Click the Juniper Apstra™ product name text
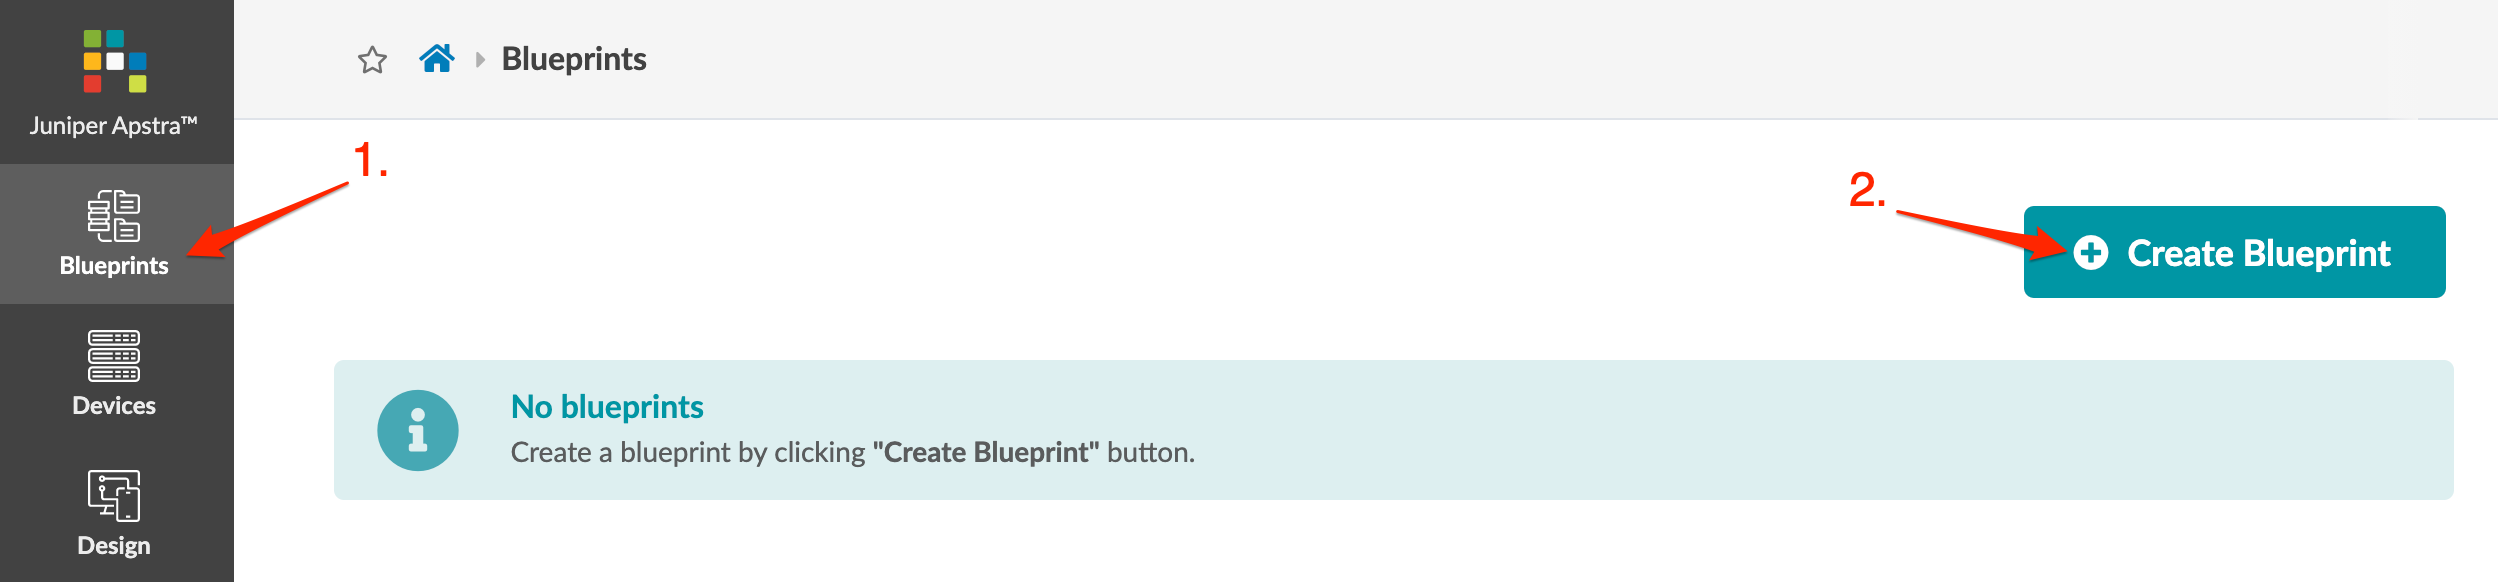This screenshot has height=582, width=2498. click(x=114, y=126)
